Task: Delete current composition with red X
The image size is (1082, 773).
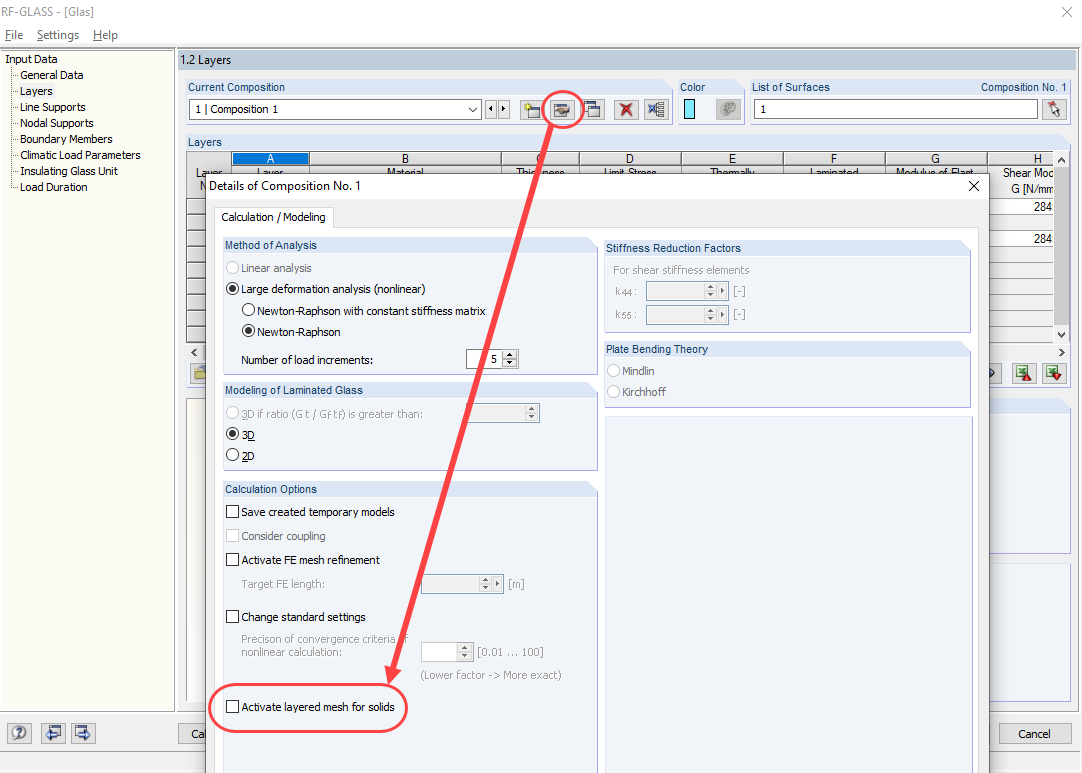Action: (626, 109)
